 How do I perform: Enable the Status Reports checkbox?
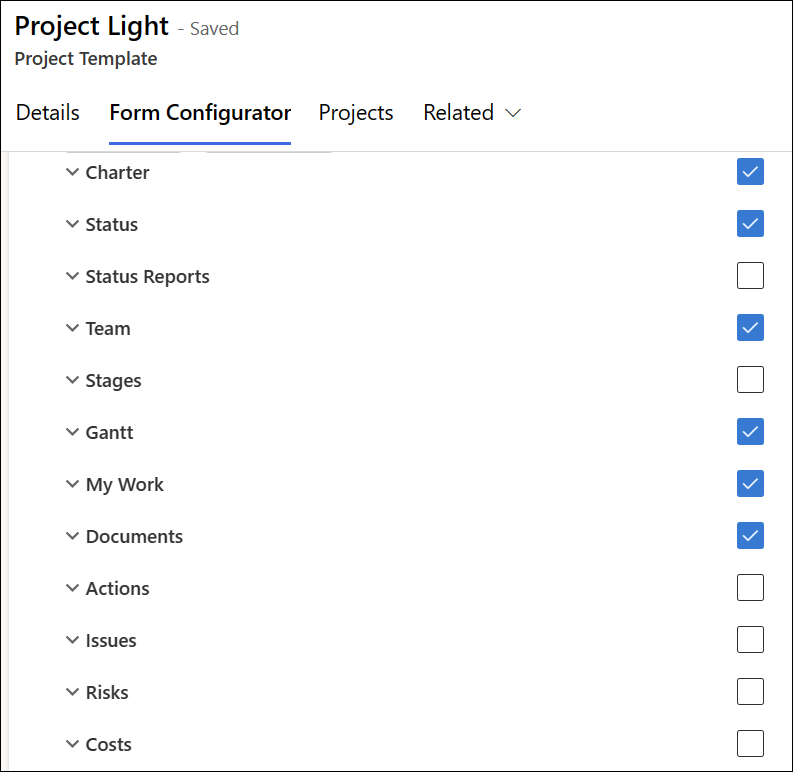tap(750, 276)
